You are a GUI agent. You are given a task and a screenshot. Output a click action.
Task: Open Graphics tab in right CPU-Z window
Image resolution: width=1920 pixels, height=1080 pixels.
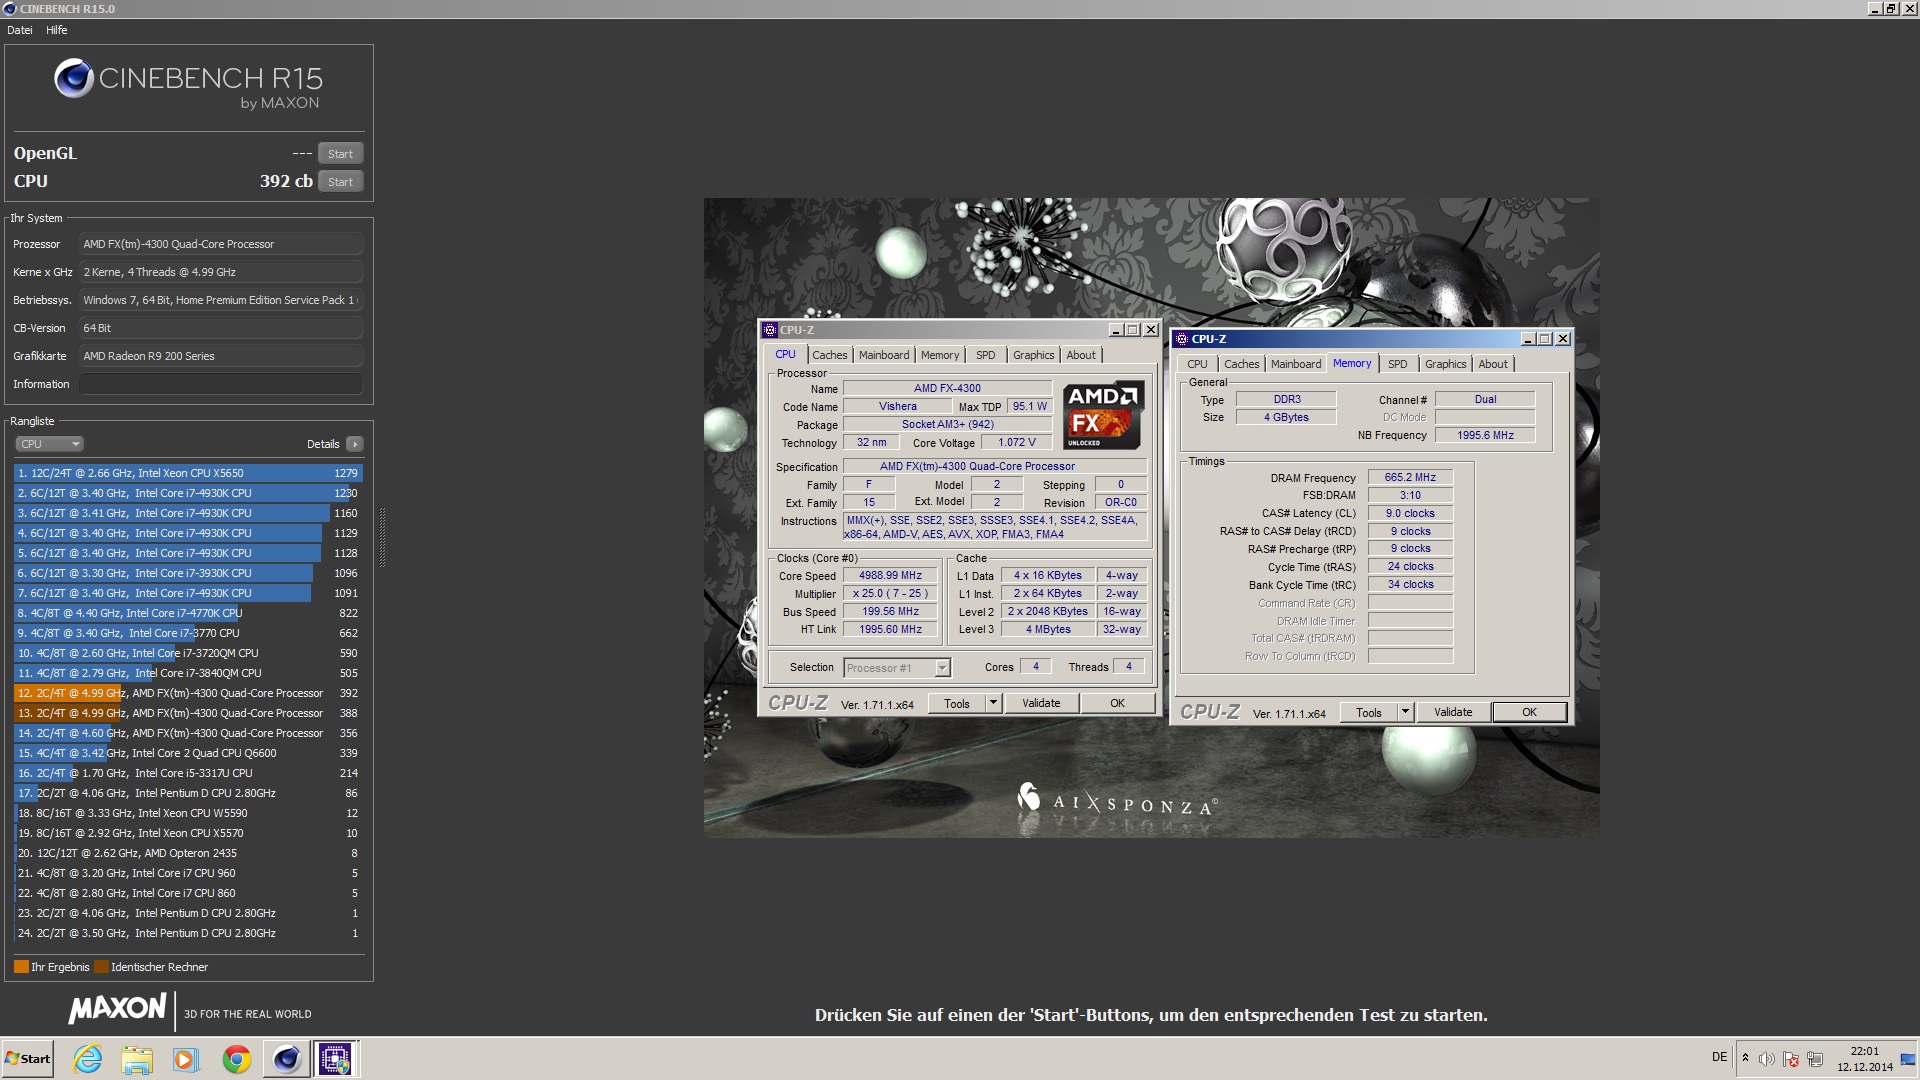click(x=1445, y=364)
